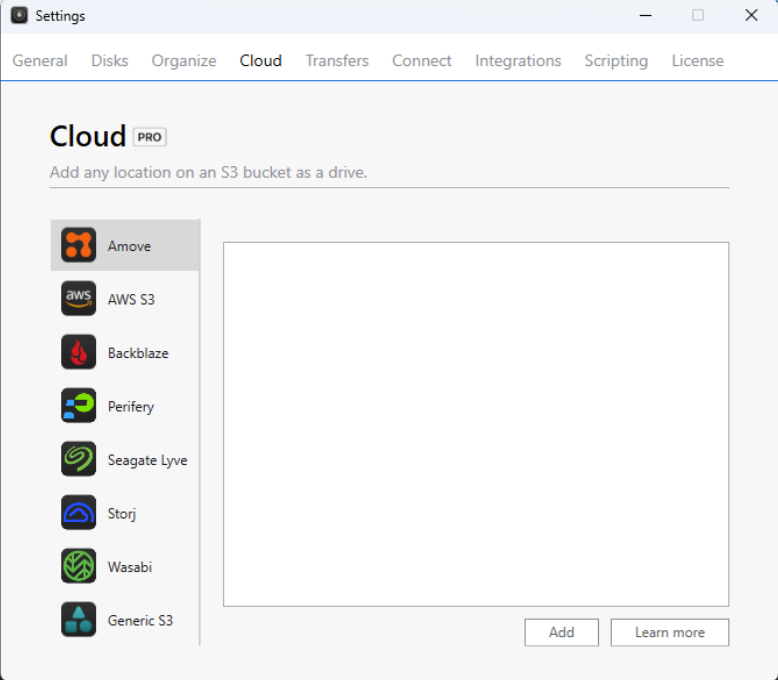Choose the Wasabi leaf icon

pyautogui.click(x=78, y=566)
